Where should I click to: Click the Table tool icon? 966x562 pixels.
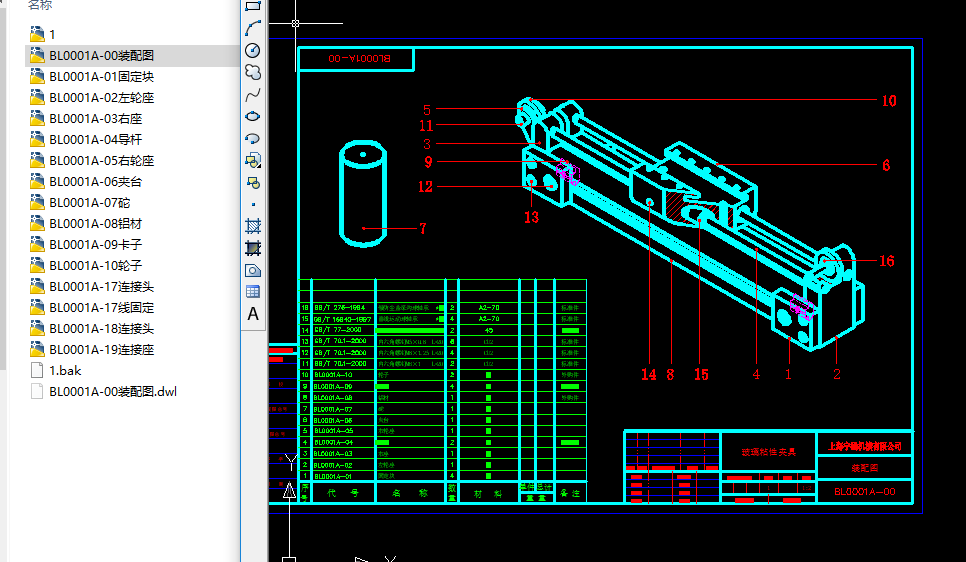pyautogui.click(x=253, y=292)
